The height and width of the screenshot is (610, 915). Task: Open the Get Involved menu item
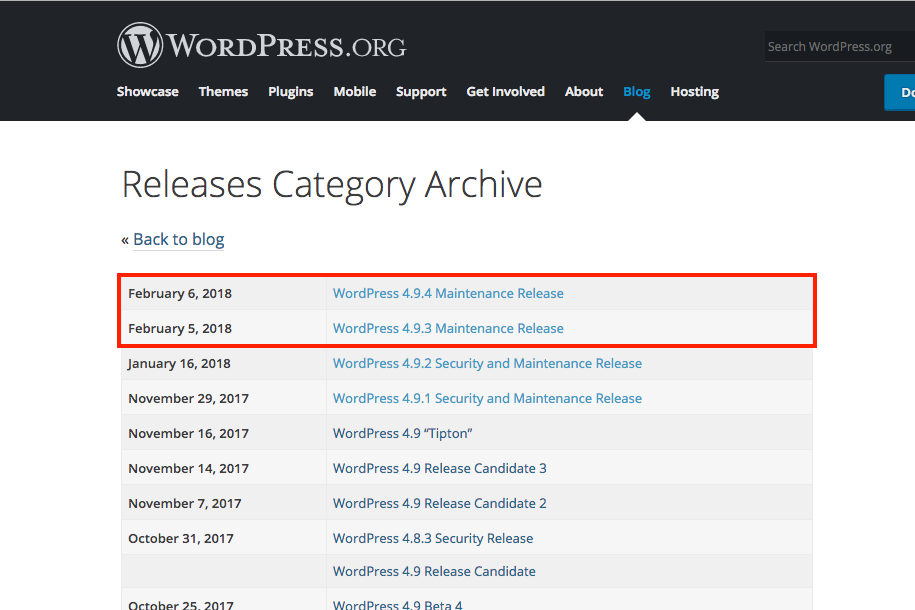[505, 92]
